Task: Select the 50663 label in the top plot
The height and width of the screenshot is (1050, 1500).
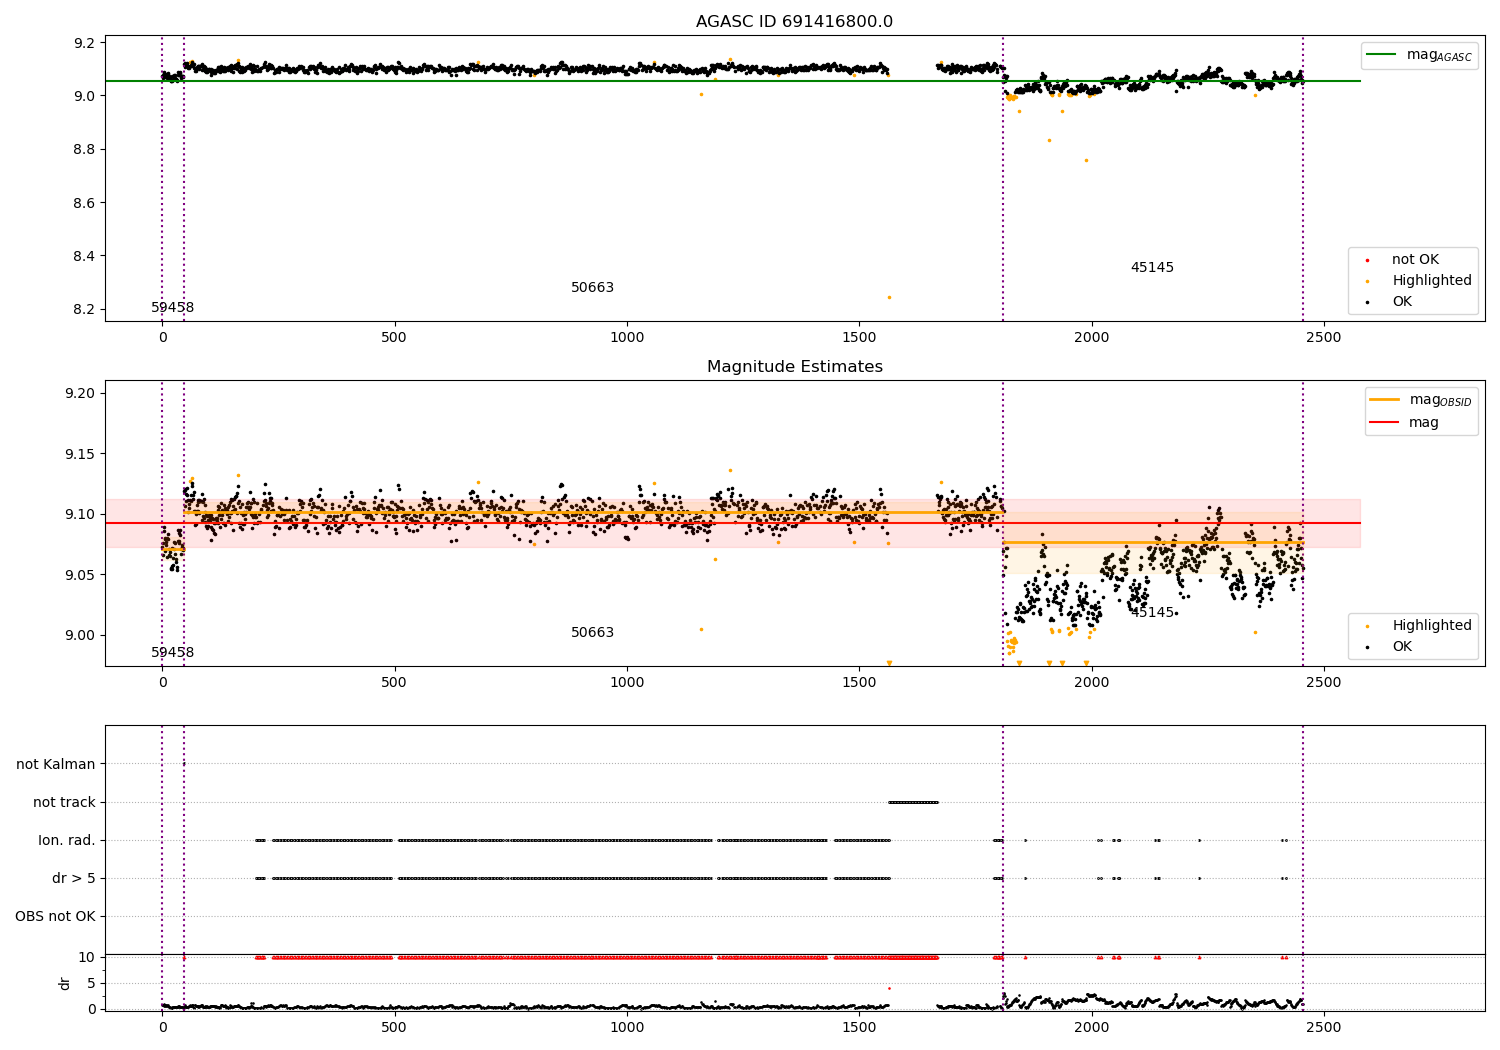Action: (x=593, y=288)
